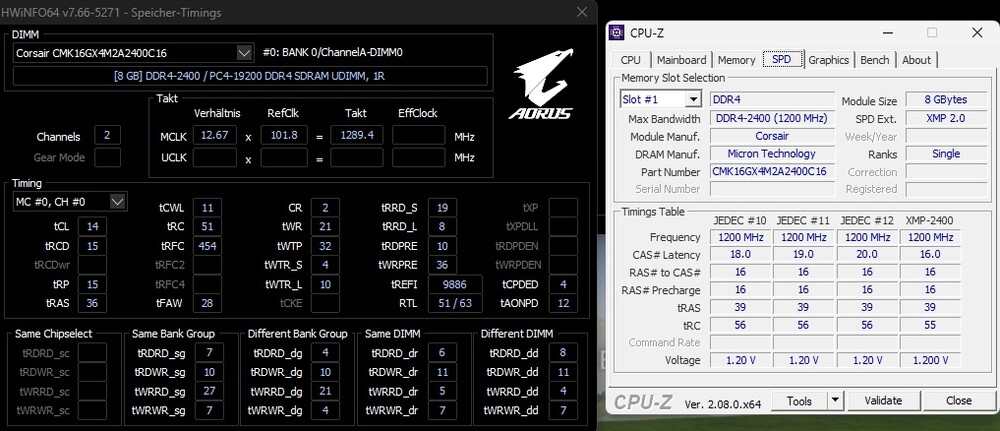Click the Tools button in CPU-Z
The image size is (1000, 431).
click(799, 400)
